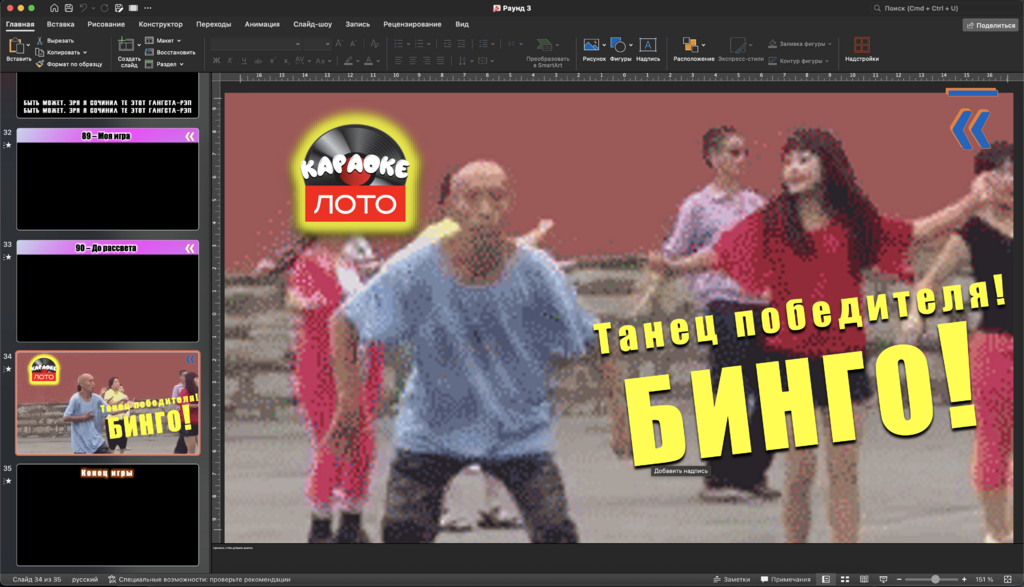This screenshot has width=1024, height=587.
Task: Open the Раздел section dropdown
Action: click(165, 64)
